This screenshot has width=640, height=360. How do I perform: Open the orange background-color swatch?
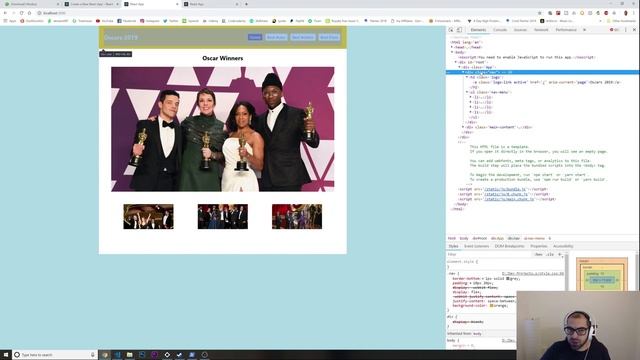click(x=491, y=305)
